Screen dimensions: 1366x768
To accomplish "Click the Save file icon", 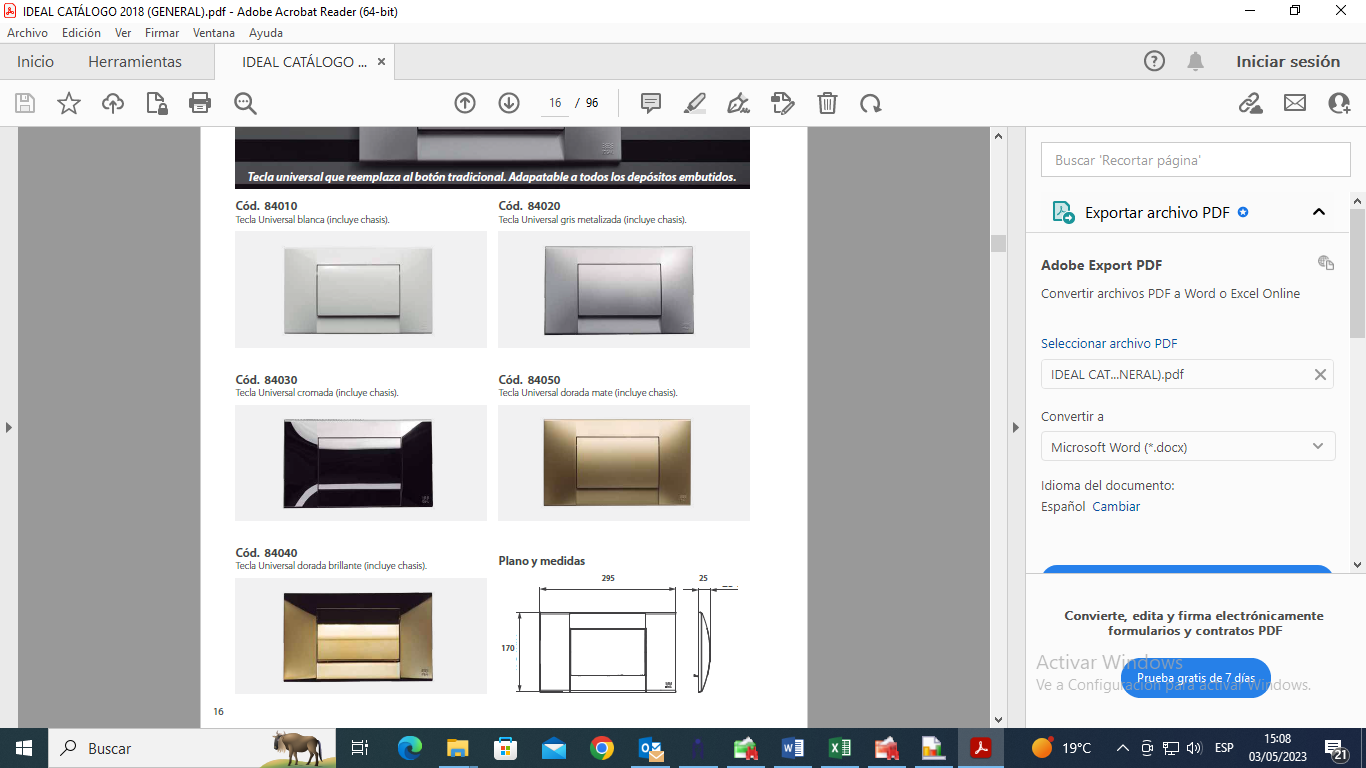I will pos(25,103).
